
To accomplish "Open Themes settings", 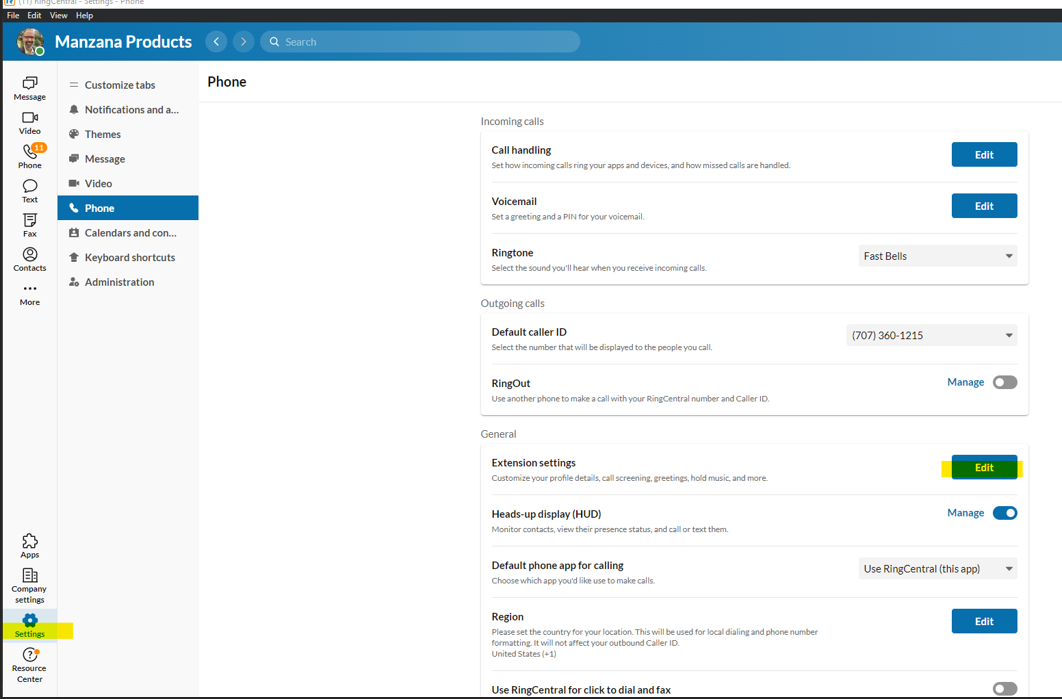I will (x=127, y=134).
